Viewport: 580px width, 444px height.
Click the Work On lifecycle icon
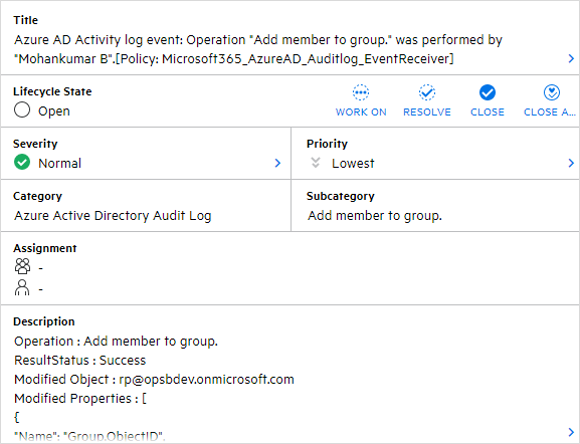[x=361, y=92]
